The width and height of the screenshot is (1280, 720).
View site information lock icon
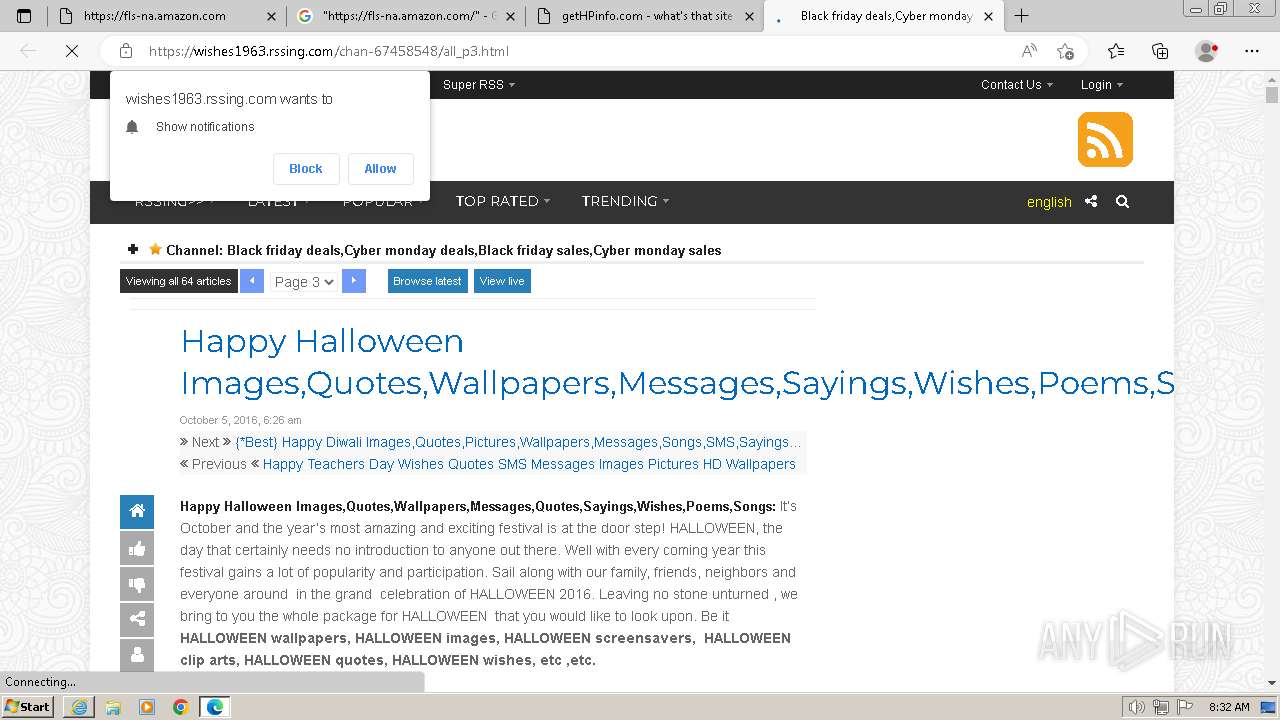126,51
